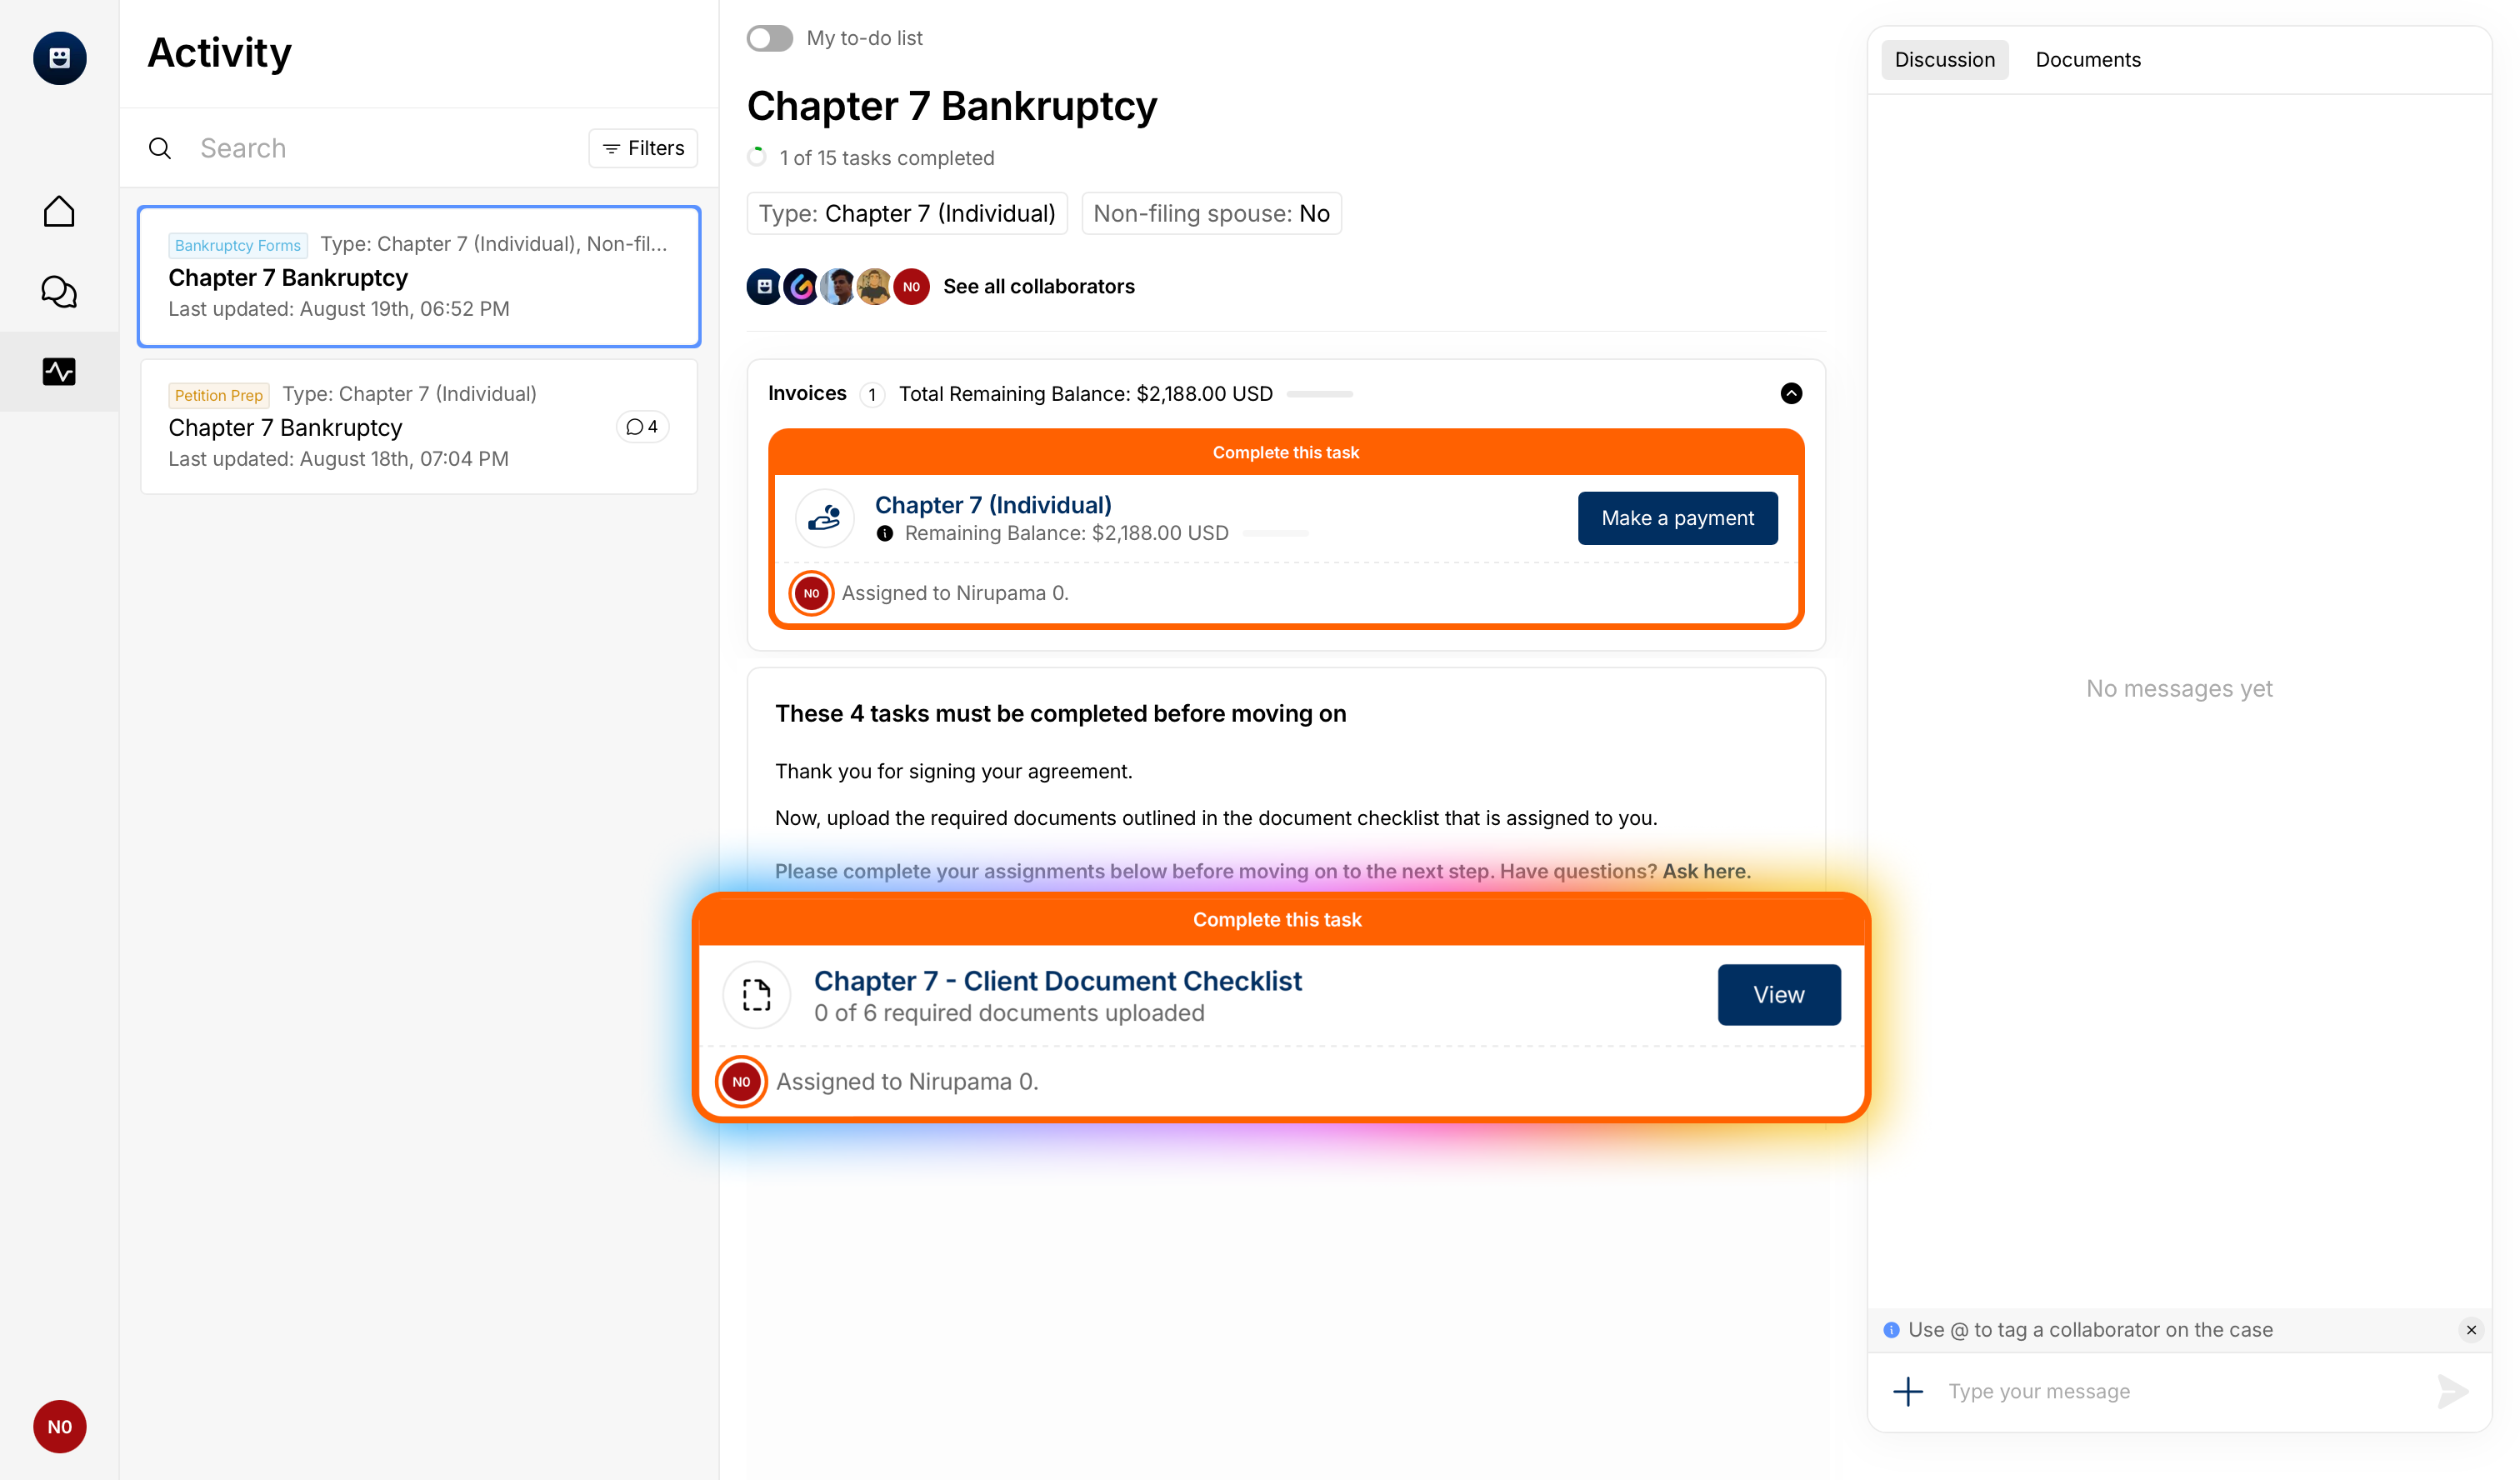Open the 4 comments bubble on Petition Prep
Viewport: 2520px width, 1480px height.
tap(642, 427)
